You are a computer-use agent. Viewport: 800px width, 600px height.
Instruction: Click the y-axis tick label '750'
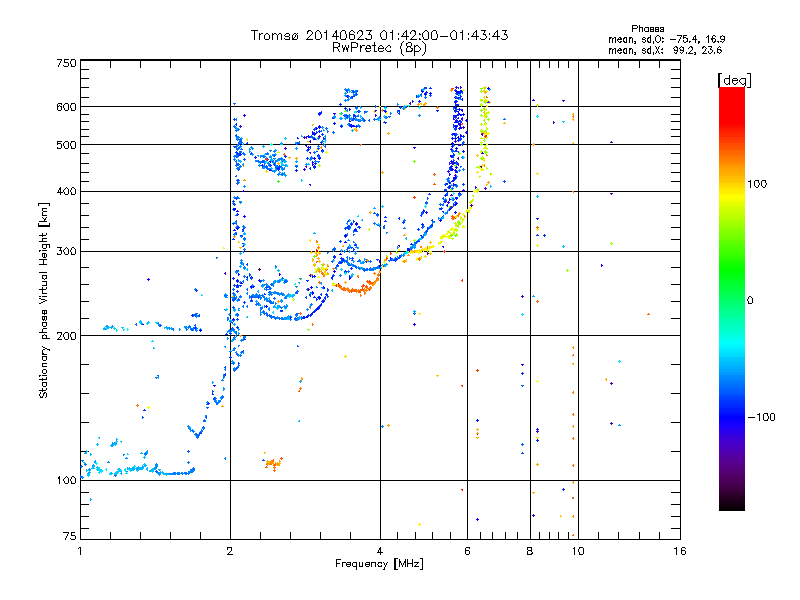(x=66, y=63)
